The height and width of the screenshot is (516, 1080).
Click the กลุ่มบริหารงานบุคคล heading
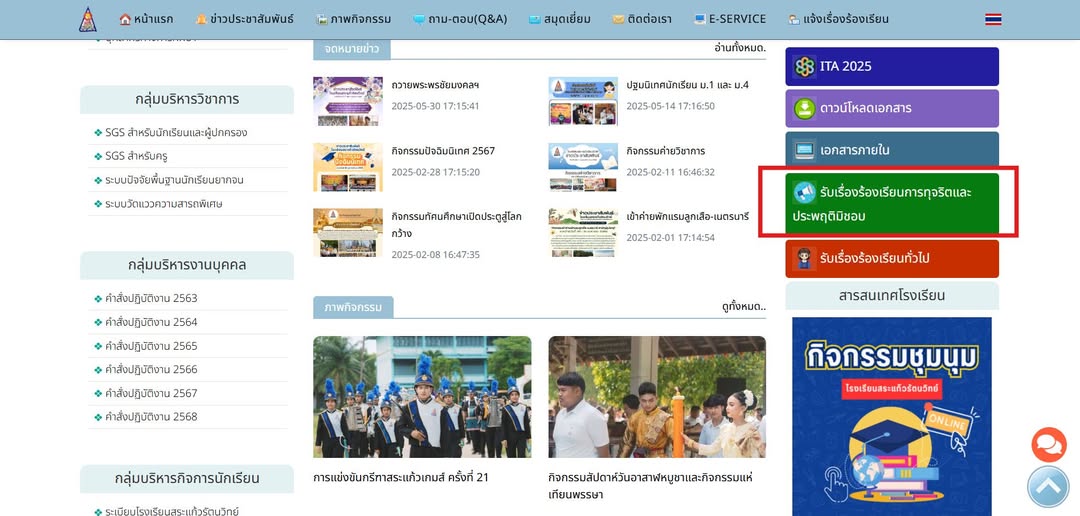point(187,265)
